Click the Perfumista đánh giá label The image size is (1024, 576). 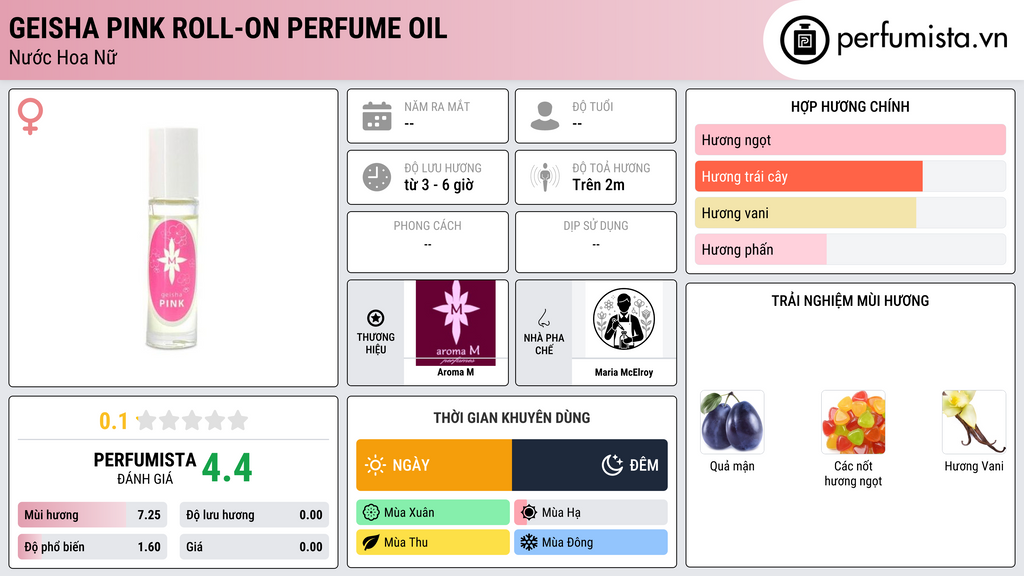(144, 468)
